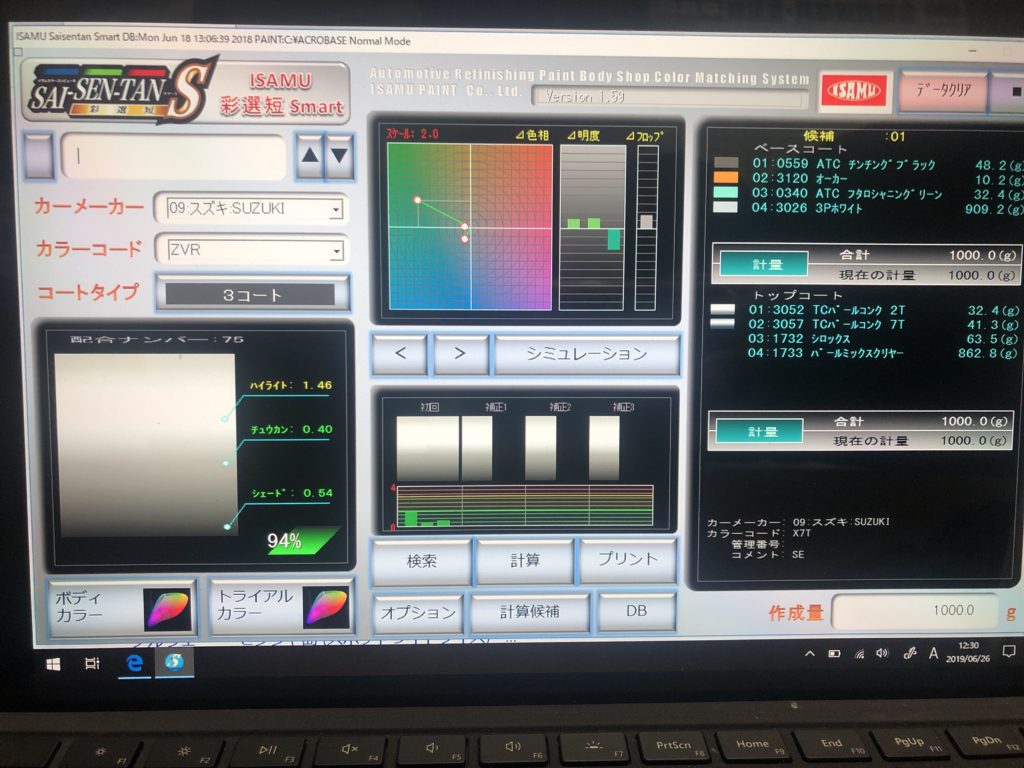Viewport: 1024px width, 768px height.
Task: Click the 計算候補 button
Action: pos(530,612)
